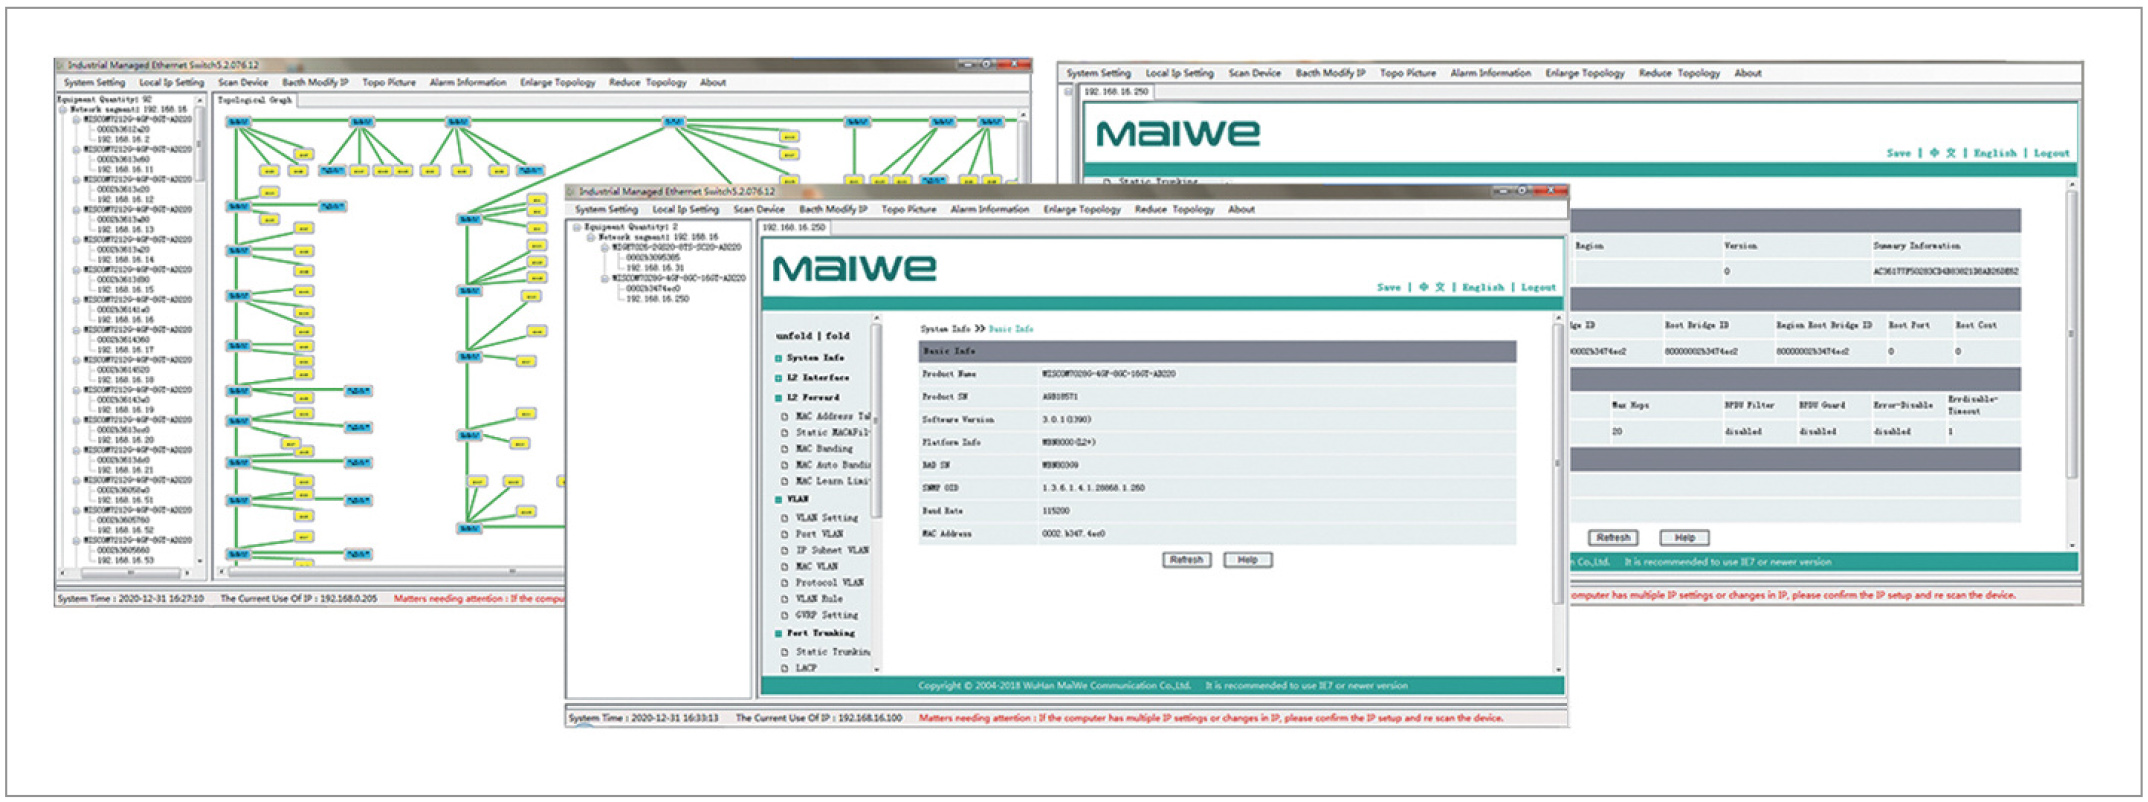Open VLAN Rule page icon
This screenshot has height=802, width=2148.
[x=785, y=599]
